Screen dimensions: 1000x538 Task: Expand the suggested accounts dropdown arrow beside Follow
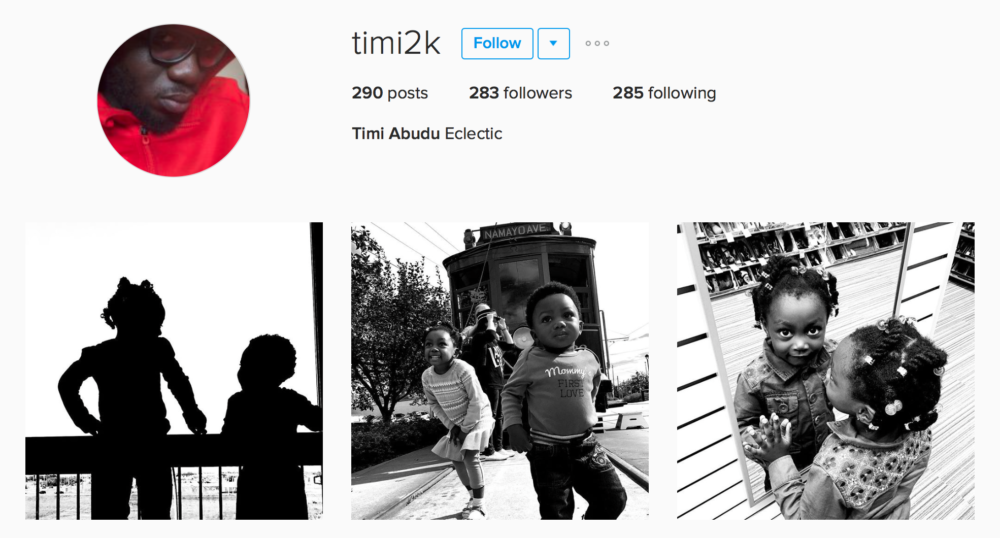click(554, 43)
